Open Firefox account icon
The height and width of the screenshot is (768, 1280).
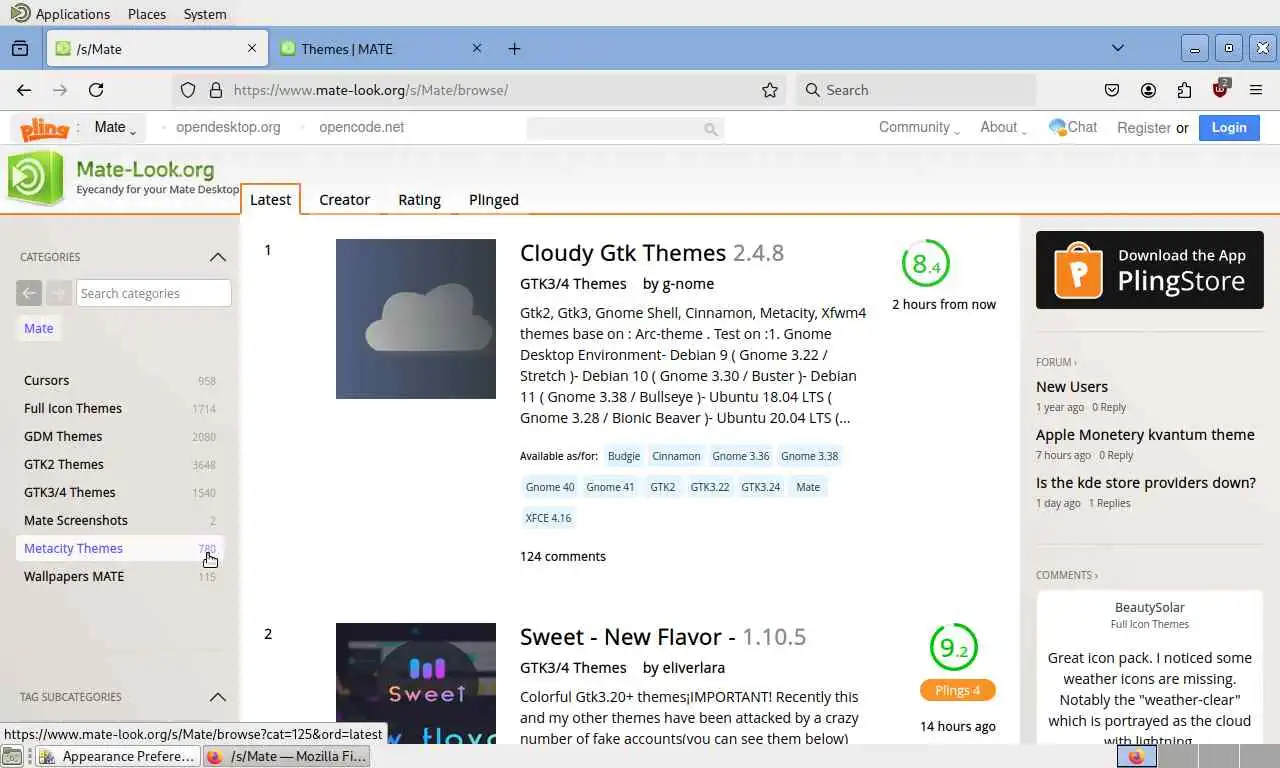(x=1148, y=90)
